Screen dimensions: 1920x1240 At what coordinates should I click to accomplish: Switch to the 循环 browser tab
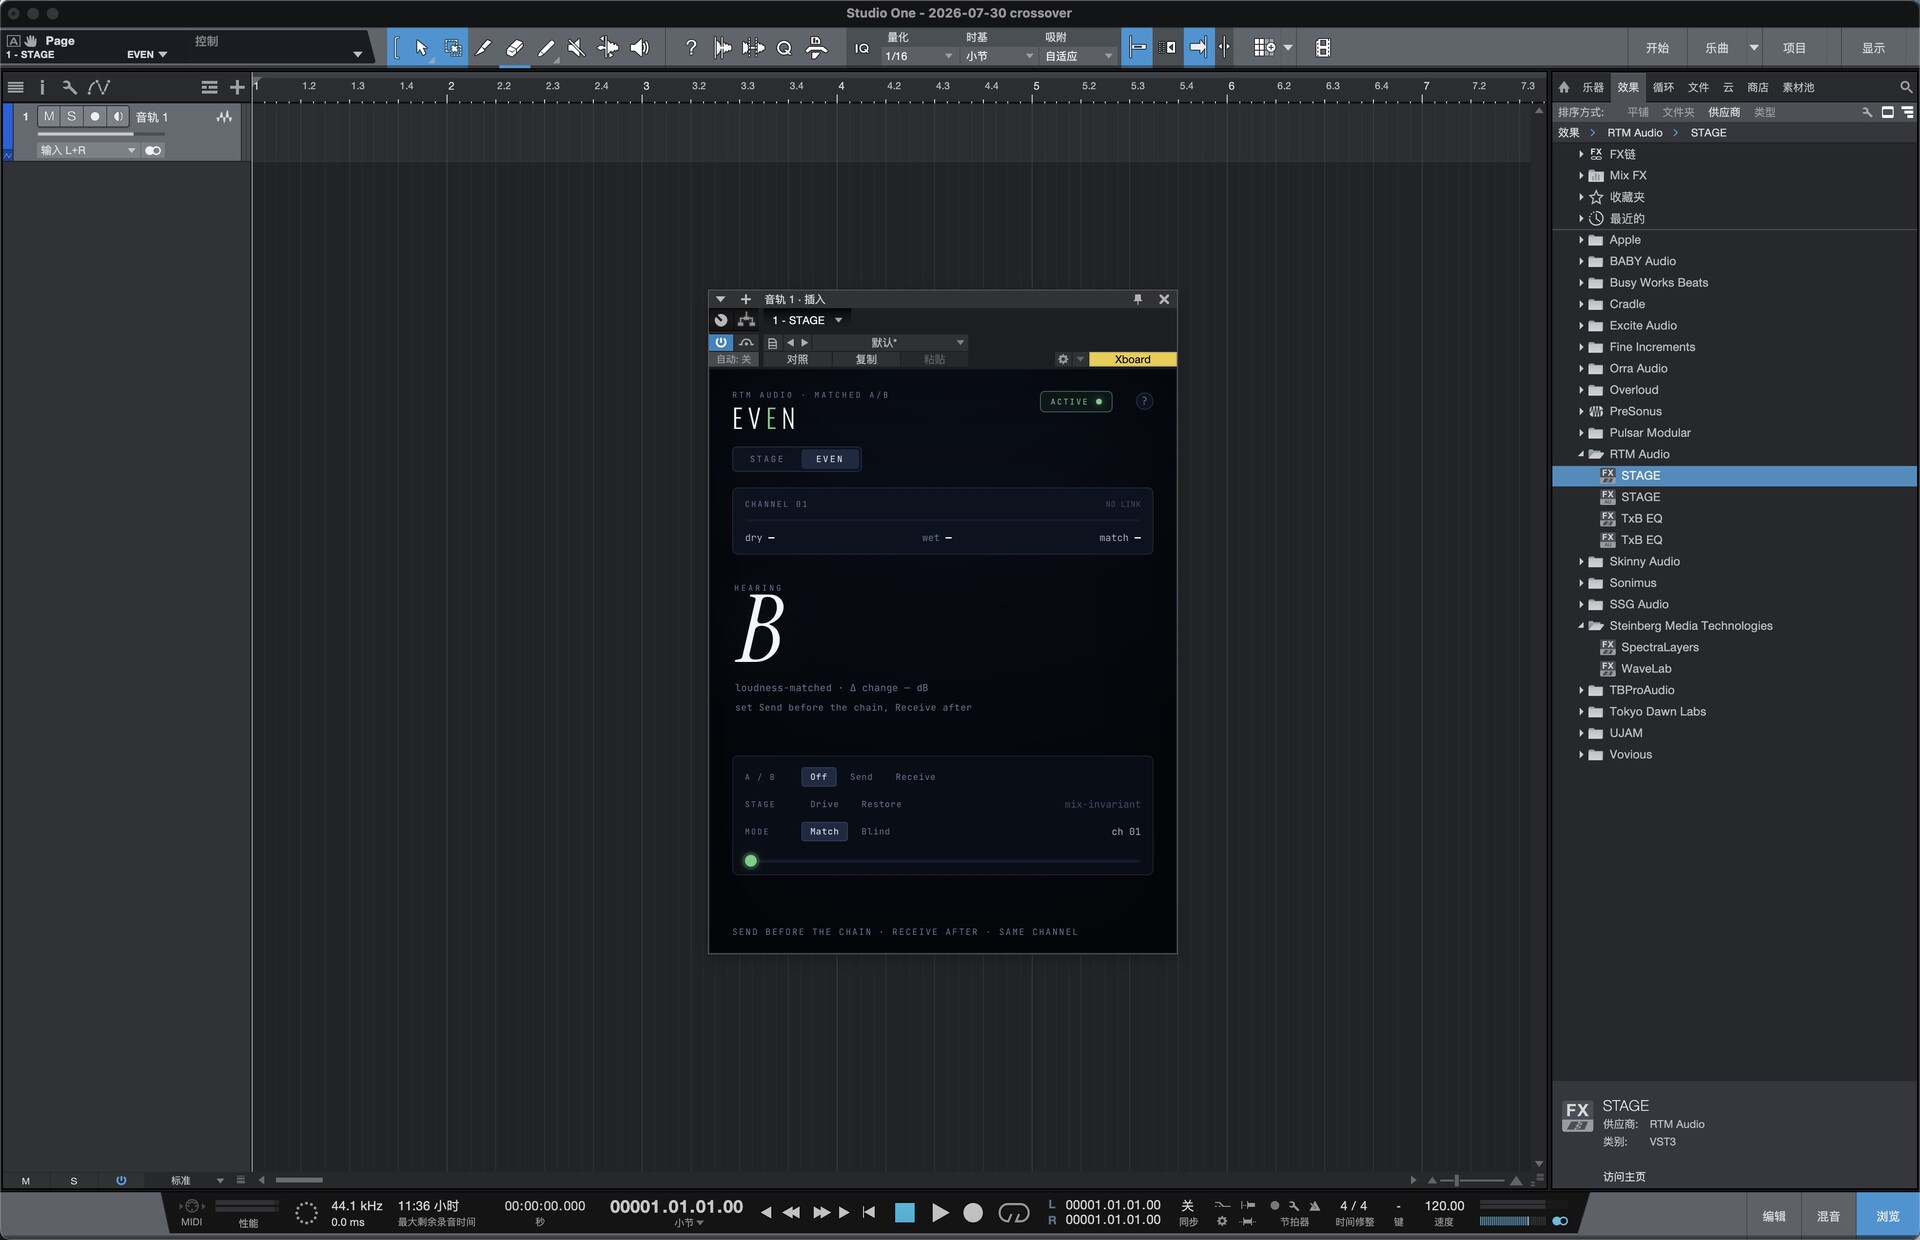point(1663,87)
